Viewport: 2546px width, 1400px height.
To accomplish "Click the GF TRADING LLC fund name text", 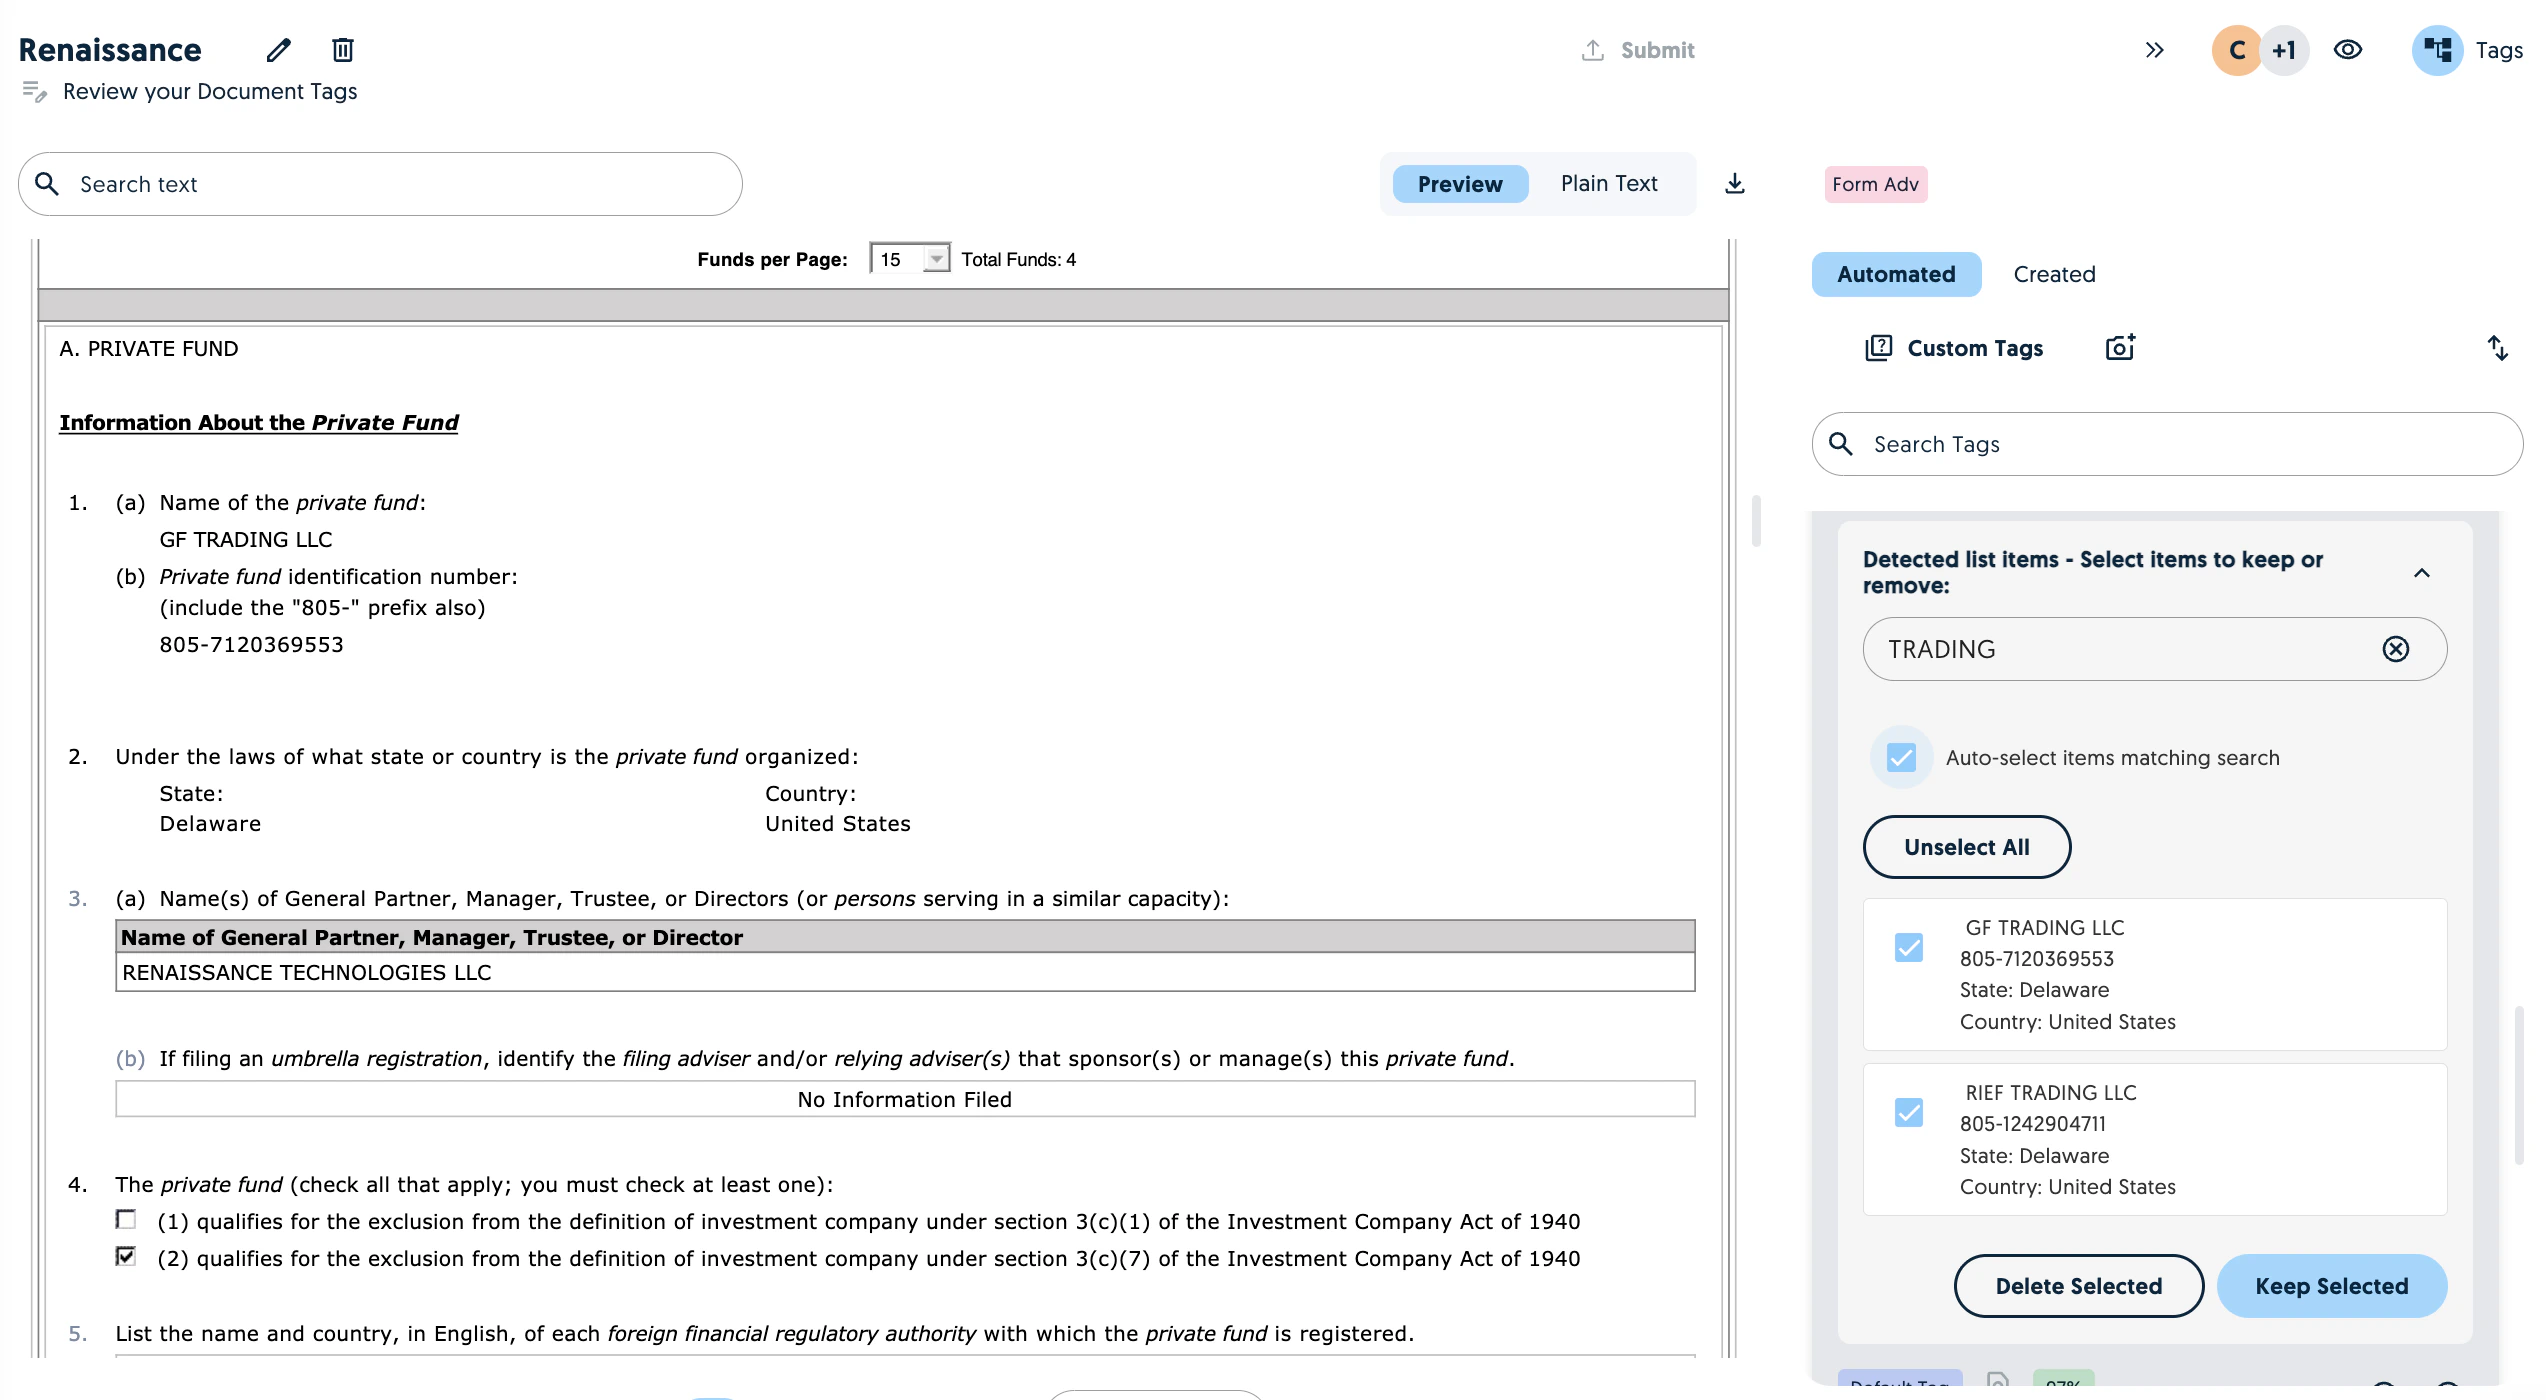I will (x=246, y=539).
